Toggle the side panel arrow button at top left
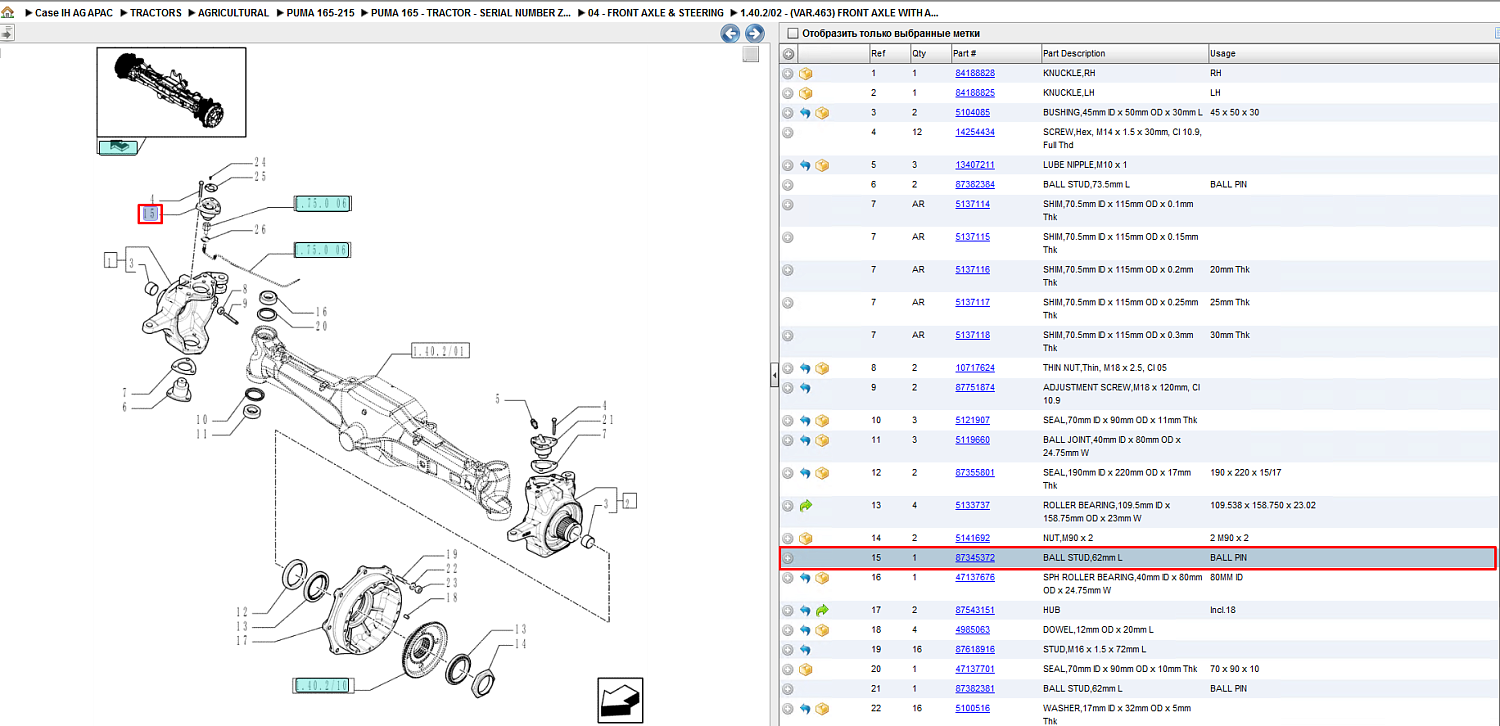Viewport: 1500px width, 726px height. 6,33
